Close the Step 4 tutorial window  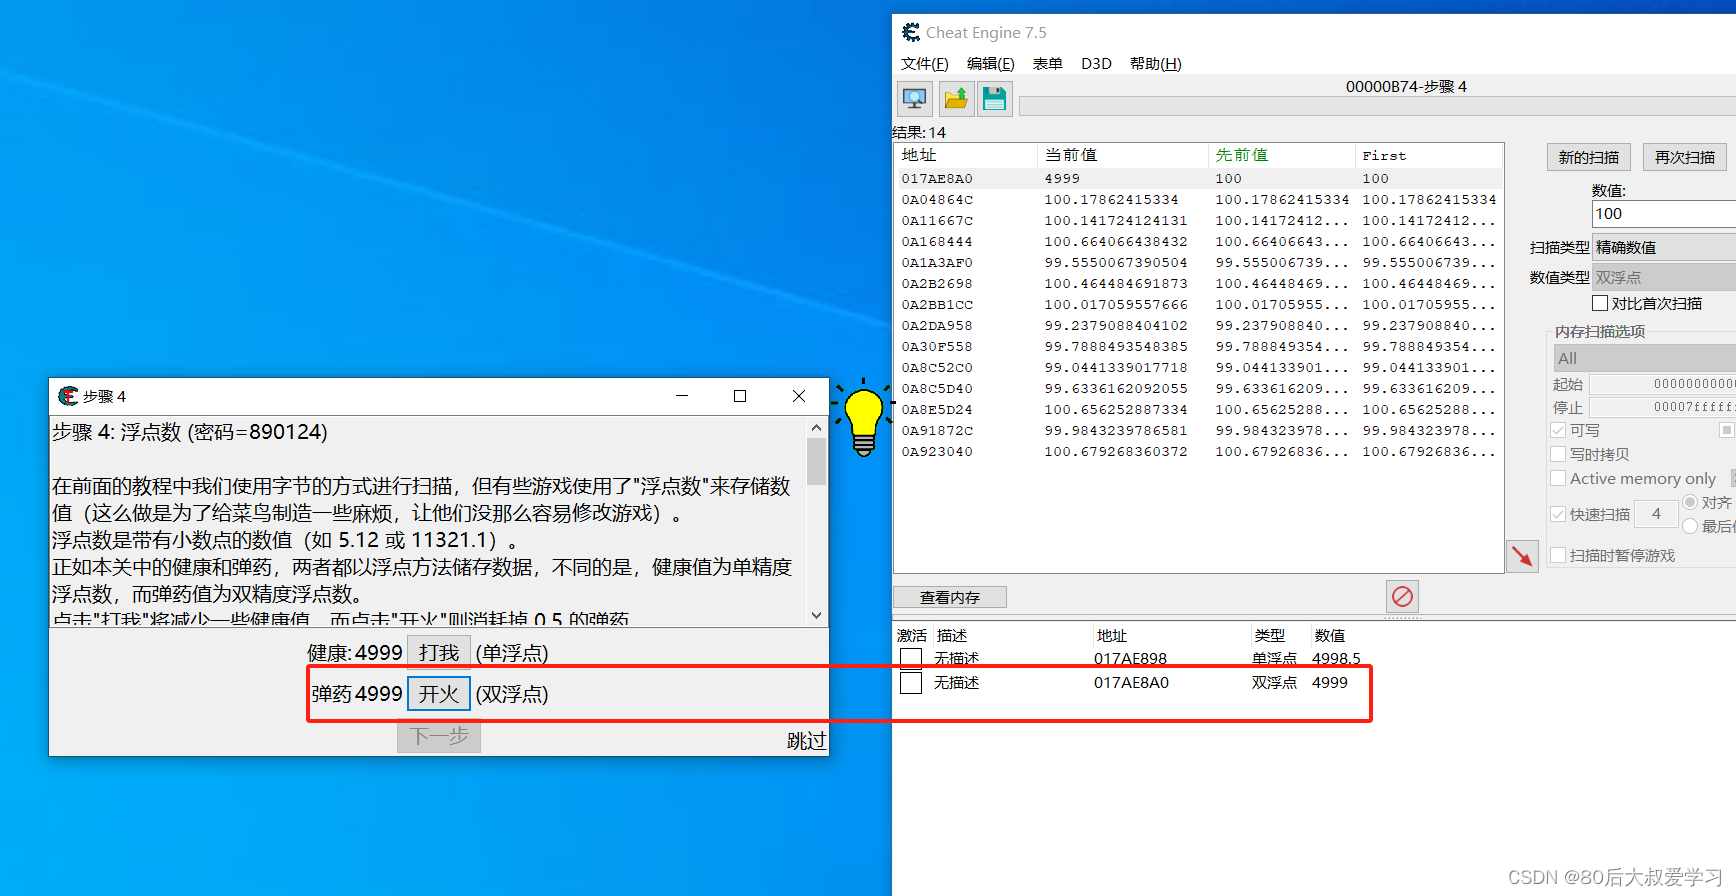[x=798, y=396]
